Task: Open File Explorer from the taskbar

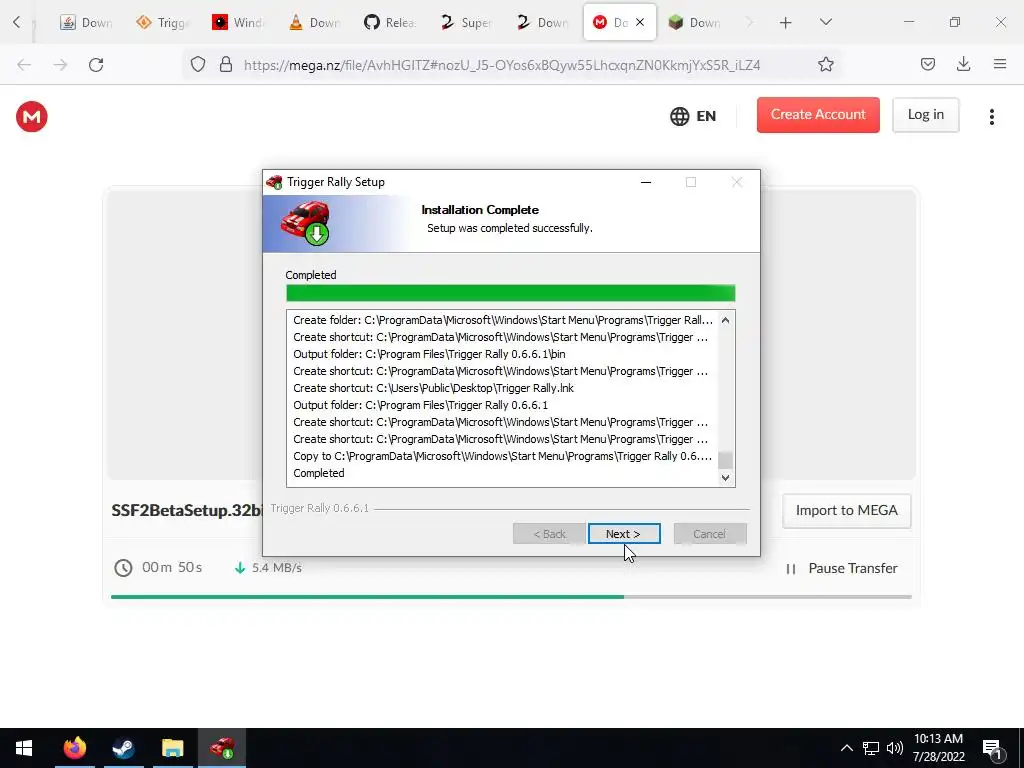Action: tap(172, 748)
